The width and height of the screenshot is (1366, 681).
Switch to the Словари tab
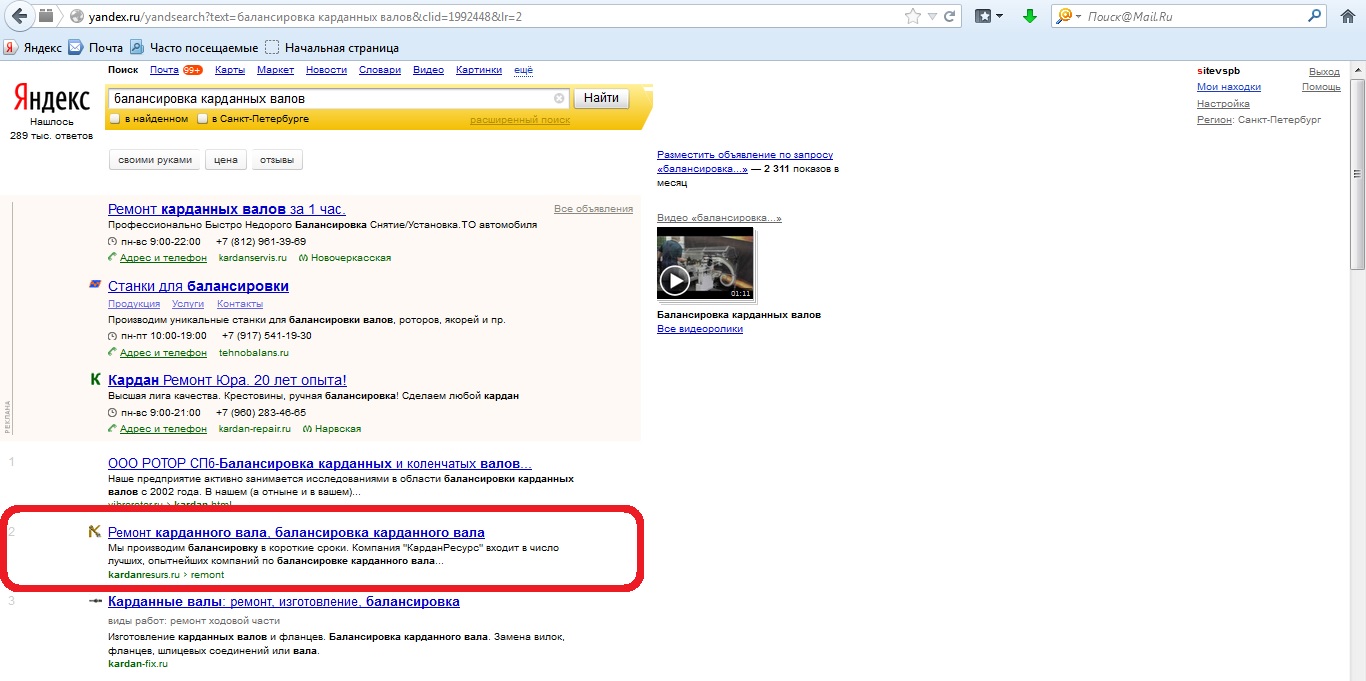coord(380,70)
